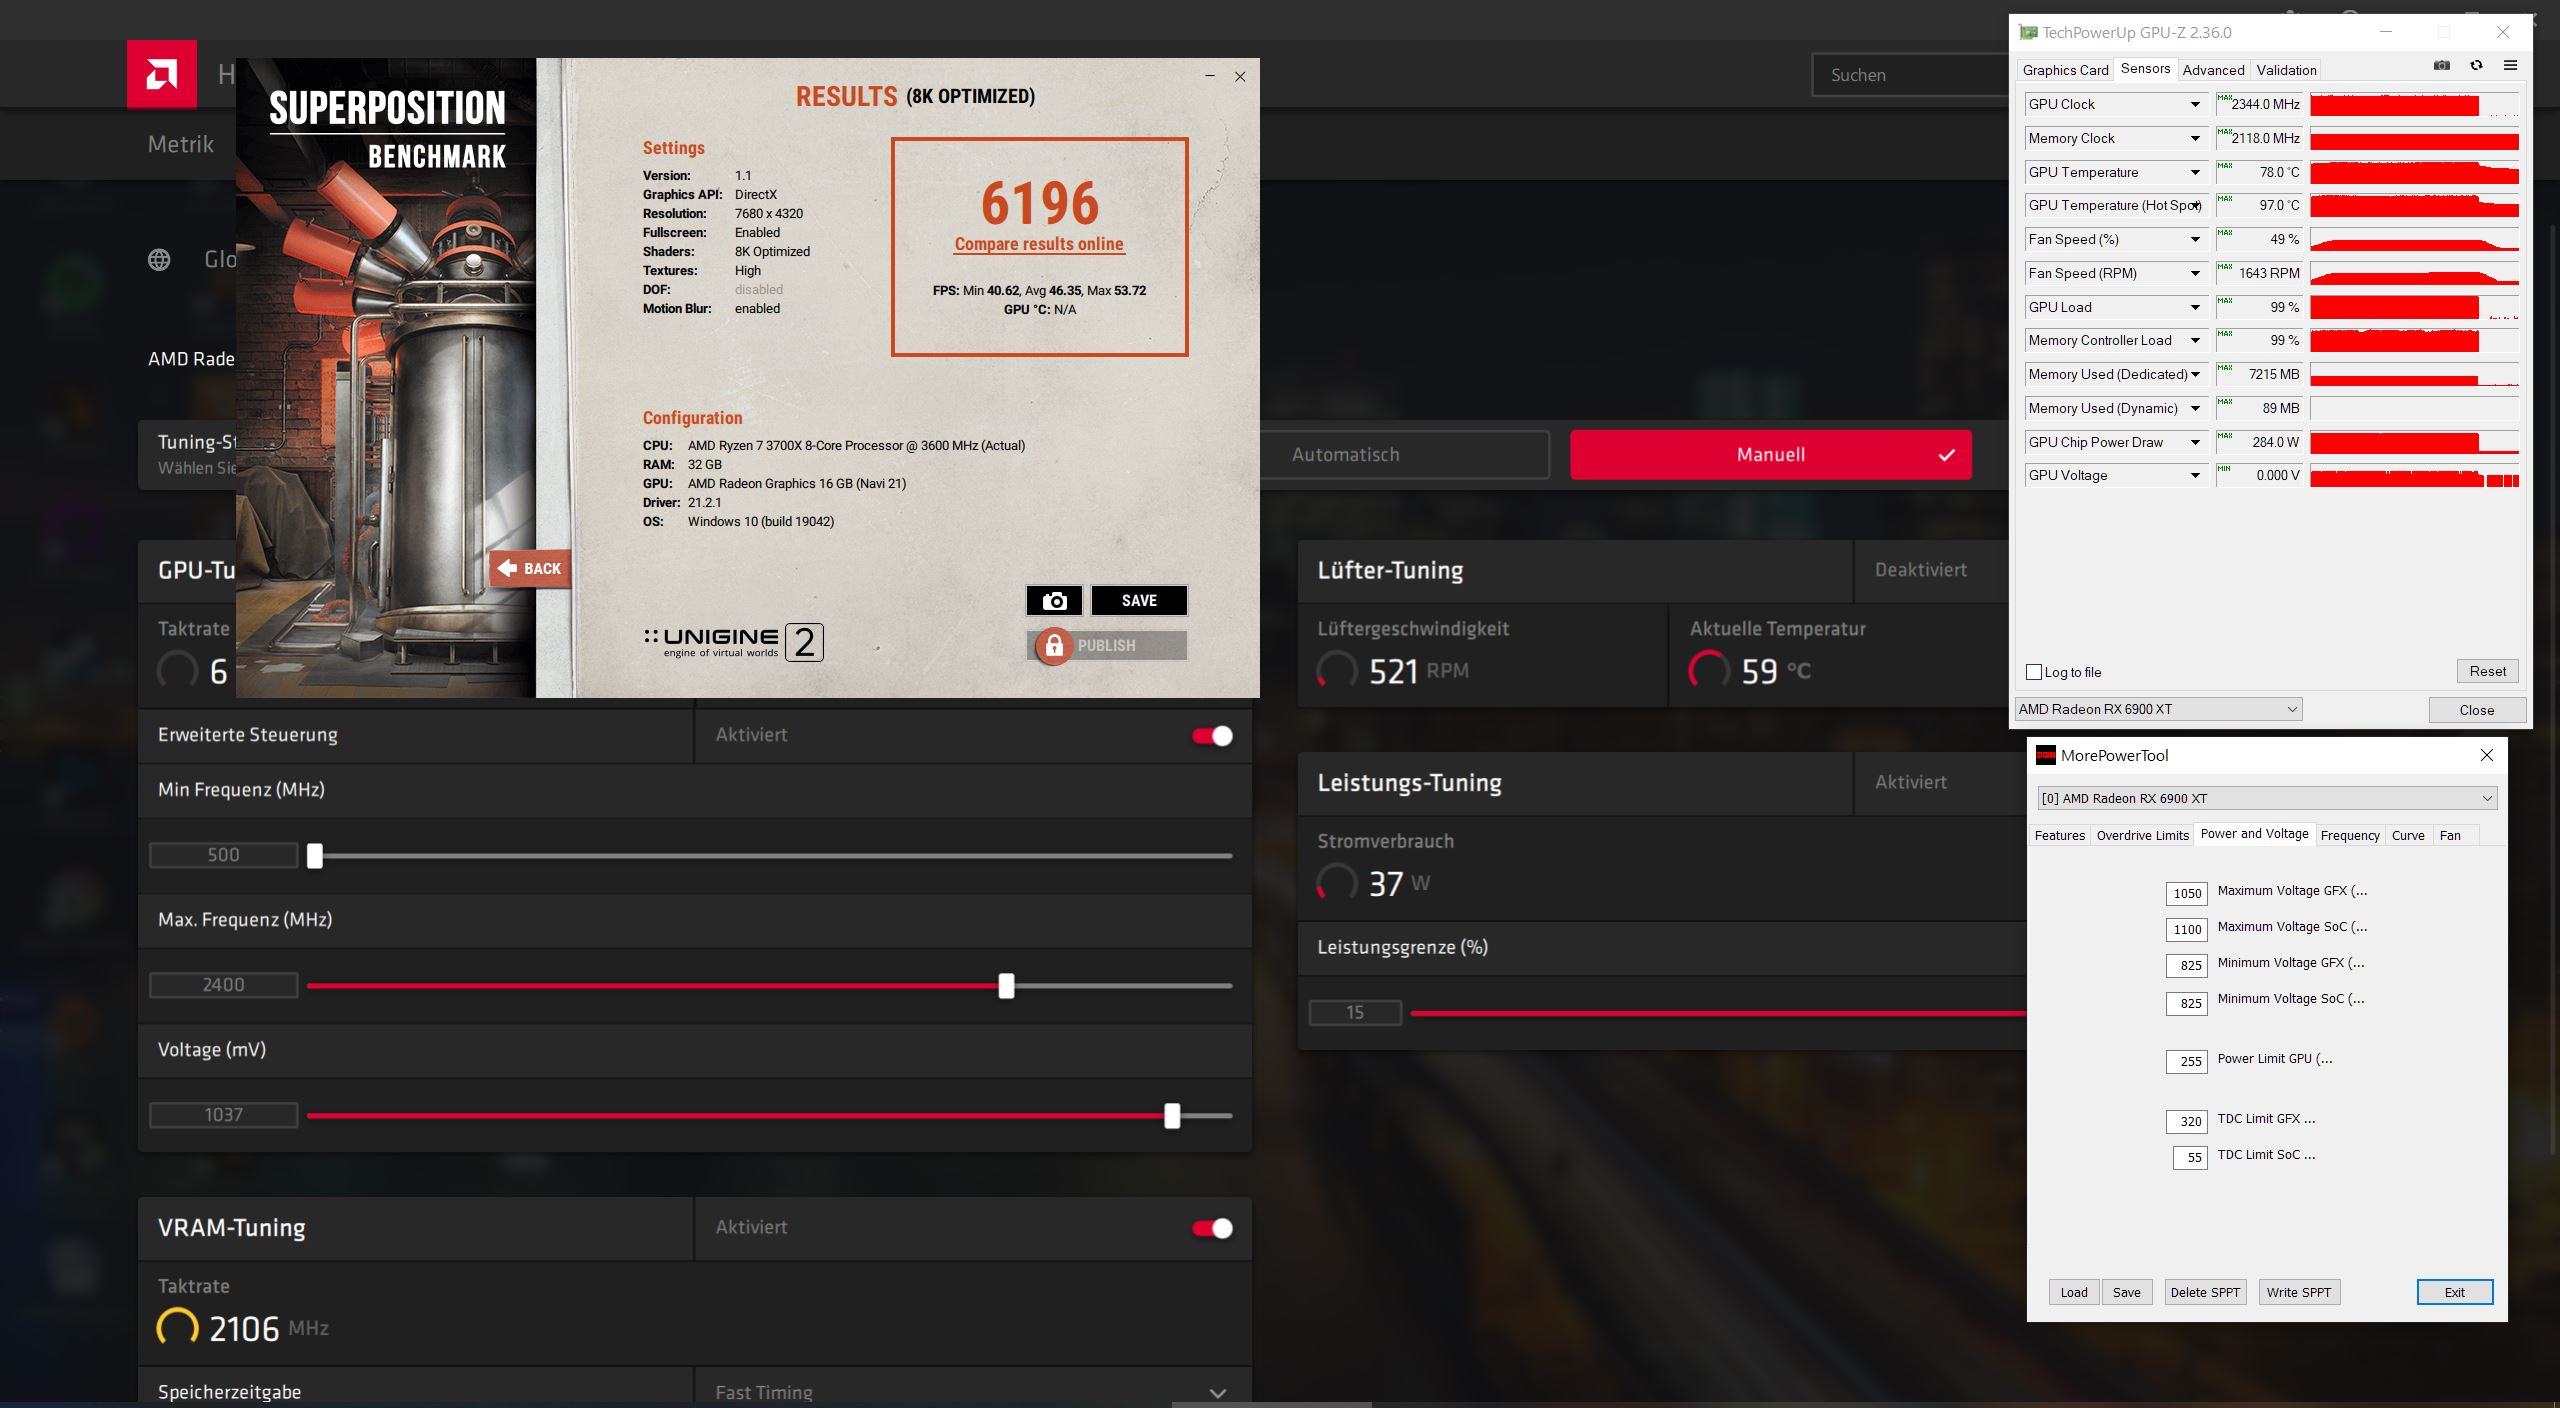Open the GPU Load sensor dropdown

point(2195,307)
